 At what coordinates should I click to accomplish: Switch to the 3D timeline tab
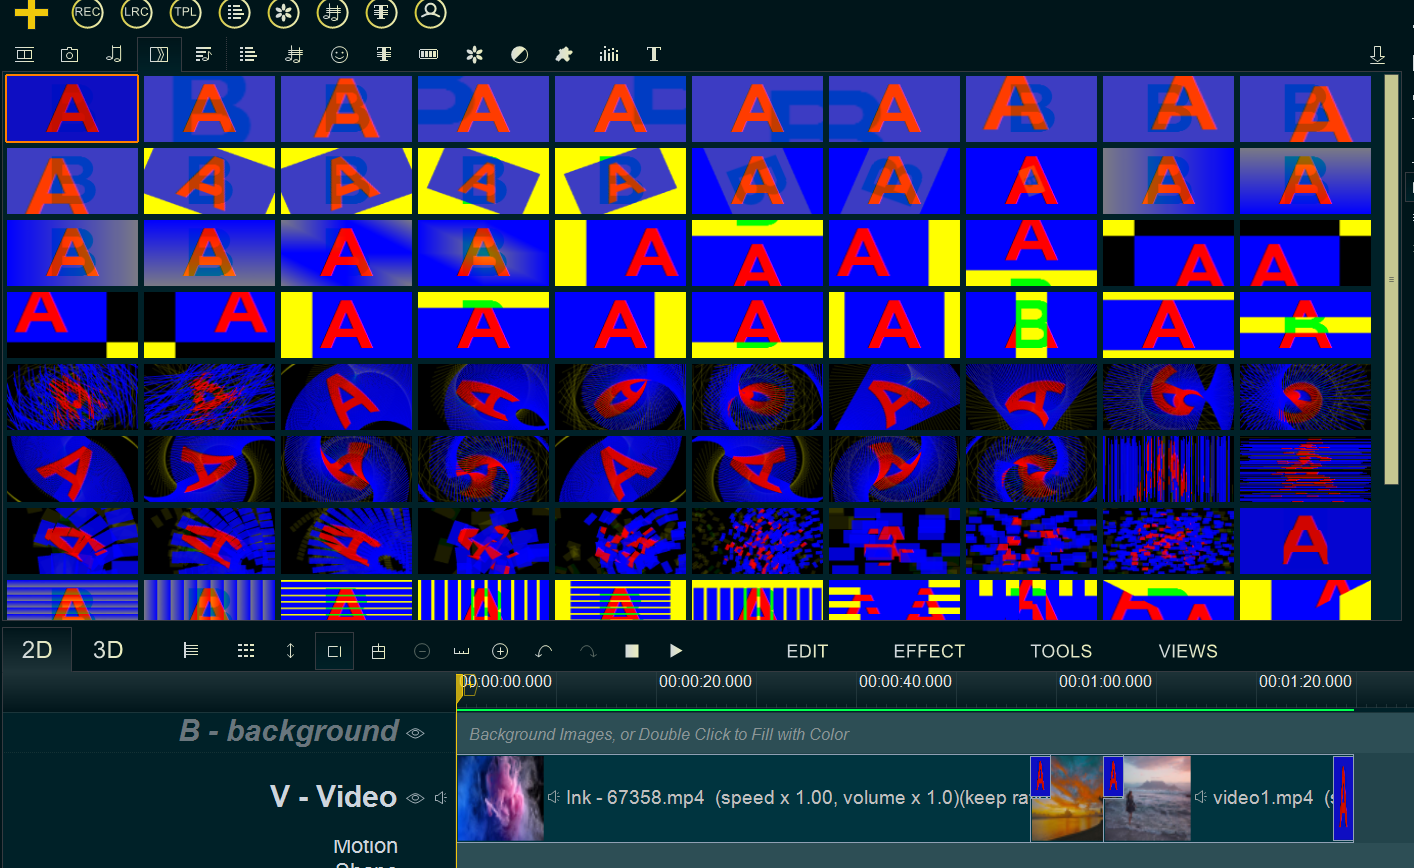coord(108,650)
